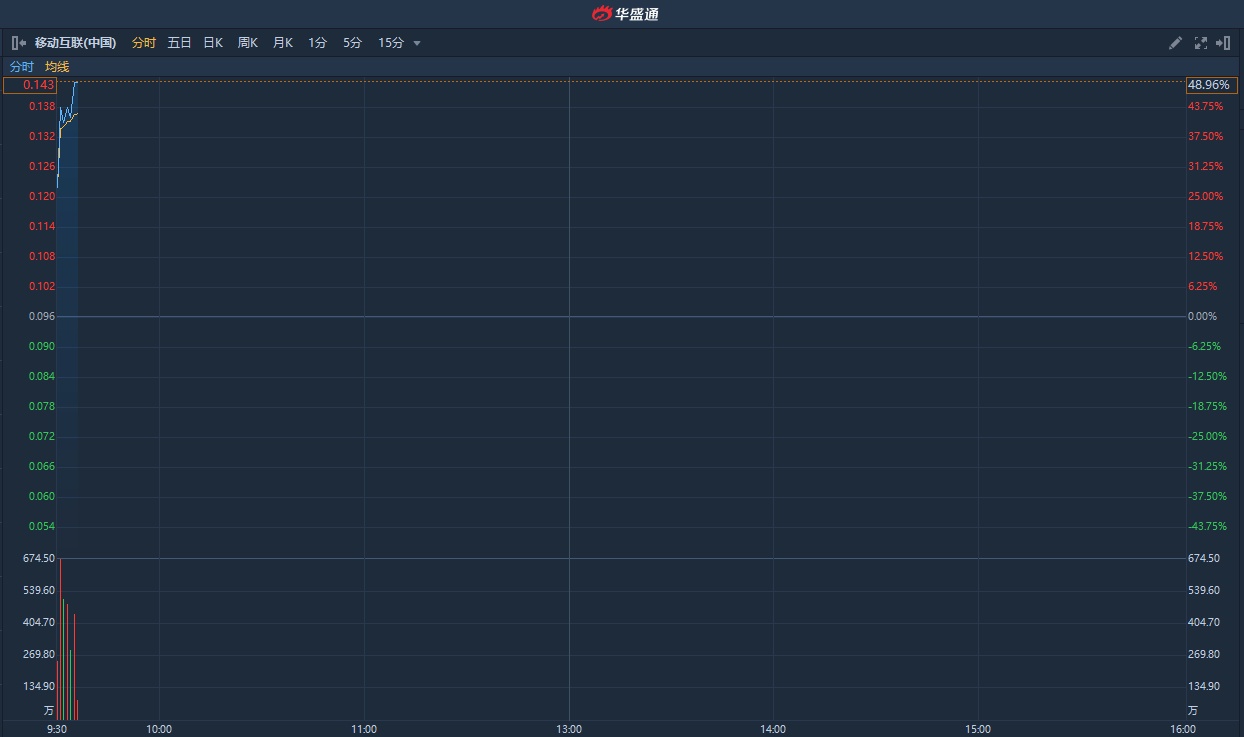Select the 月K monthly candlestick view
The image size is (1244, 737).
click(282, 43)
